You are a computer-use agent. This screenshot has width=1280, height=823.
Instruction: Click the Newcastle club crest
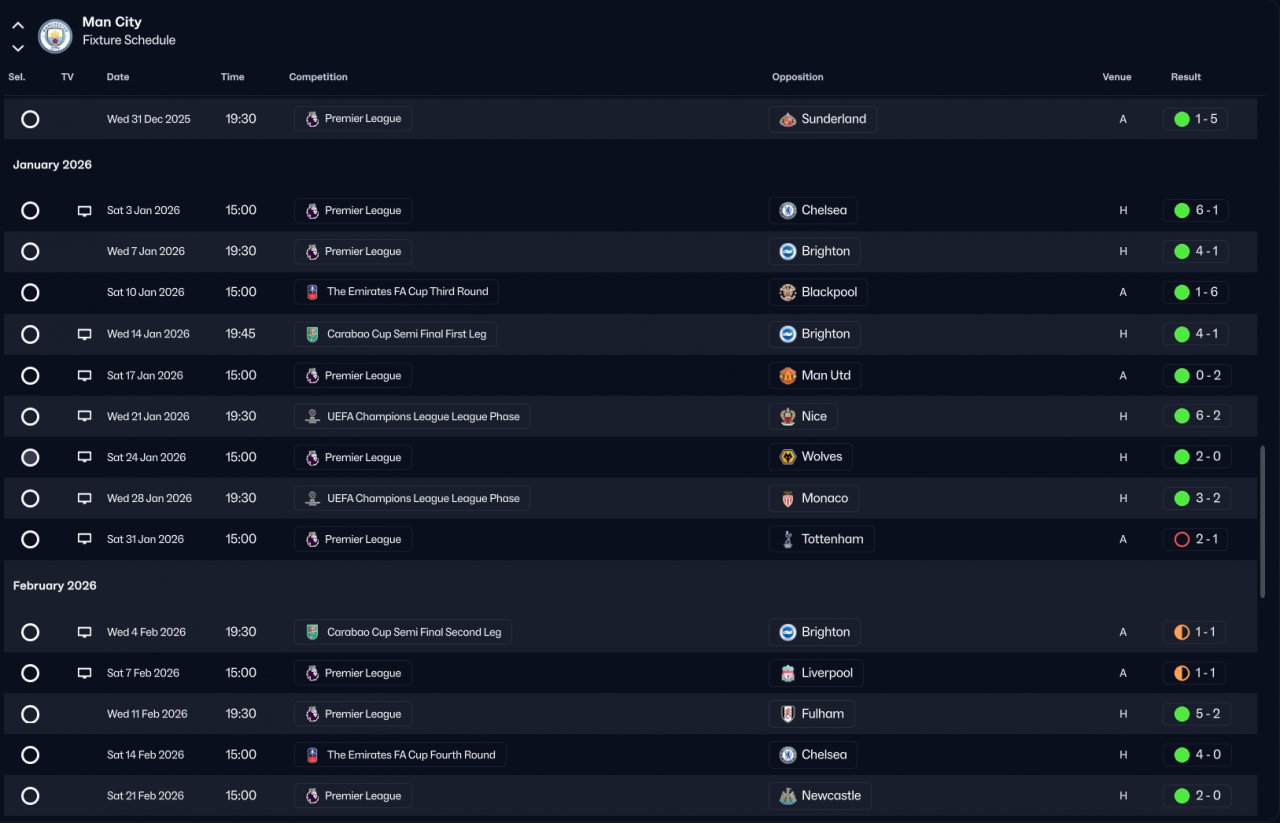788,796
